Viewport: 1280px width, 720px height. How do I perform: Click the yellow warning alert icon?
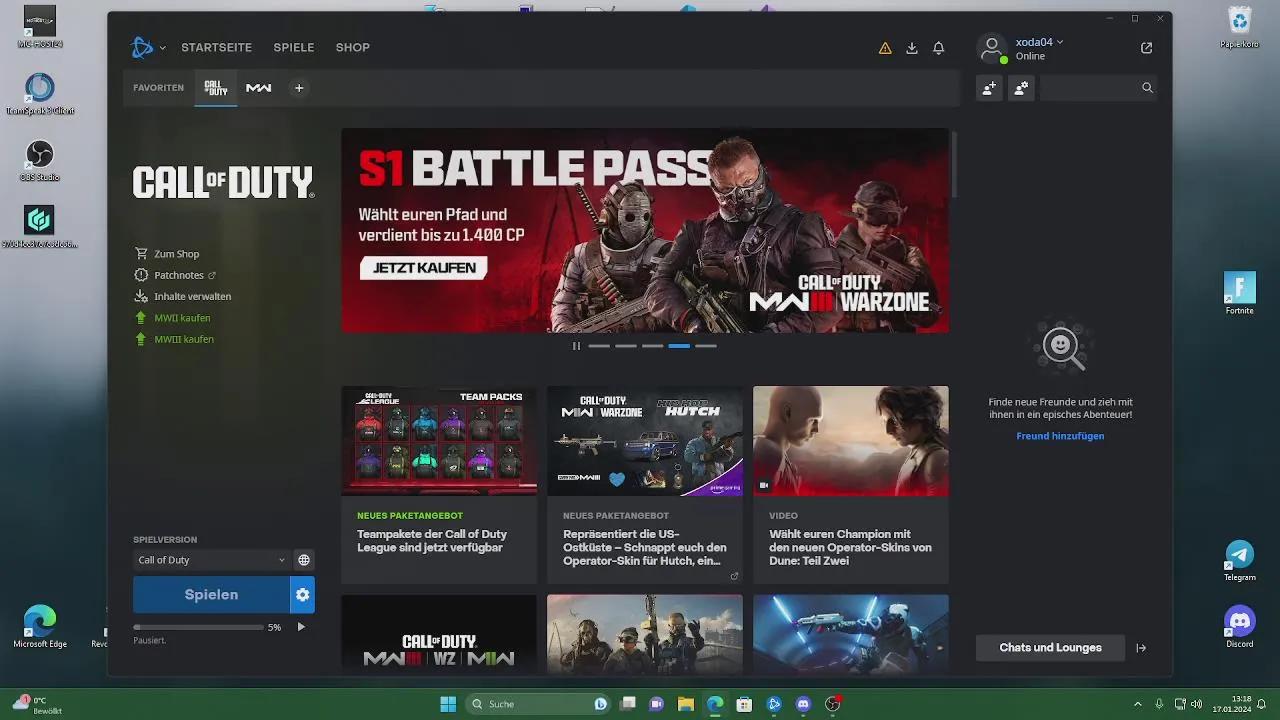coord(885,48)
